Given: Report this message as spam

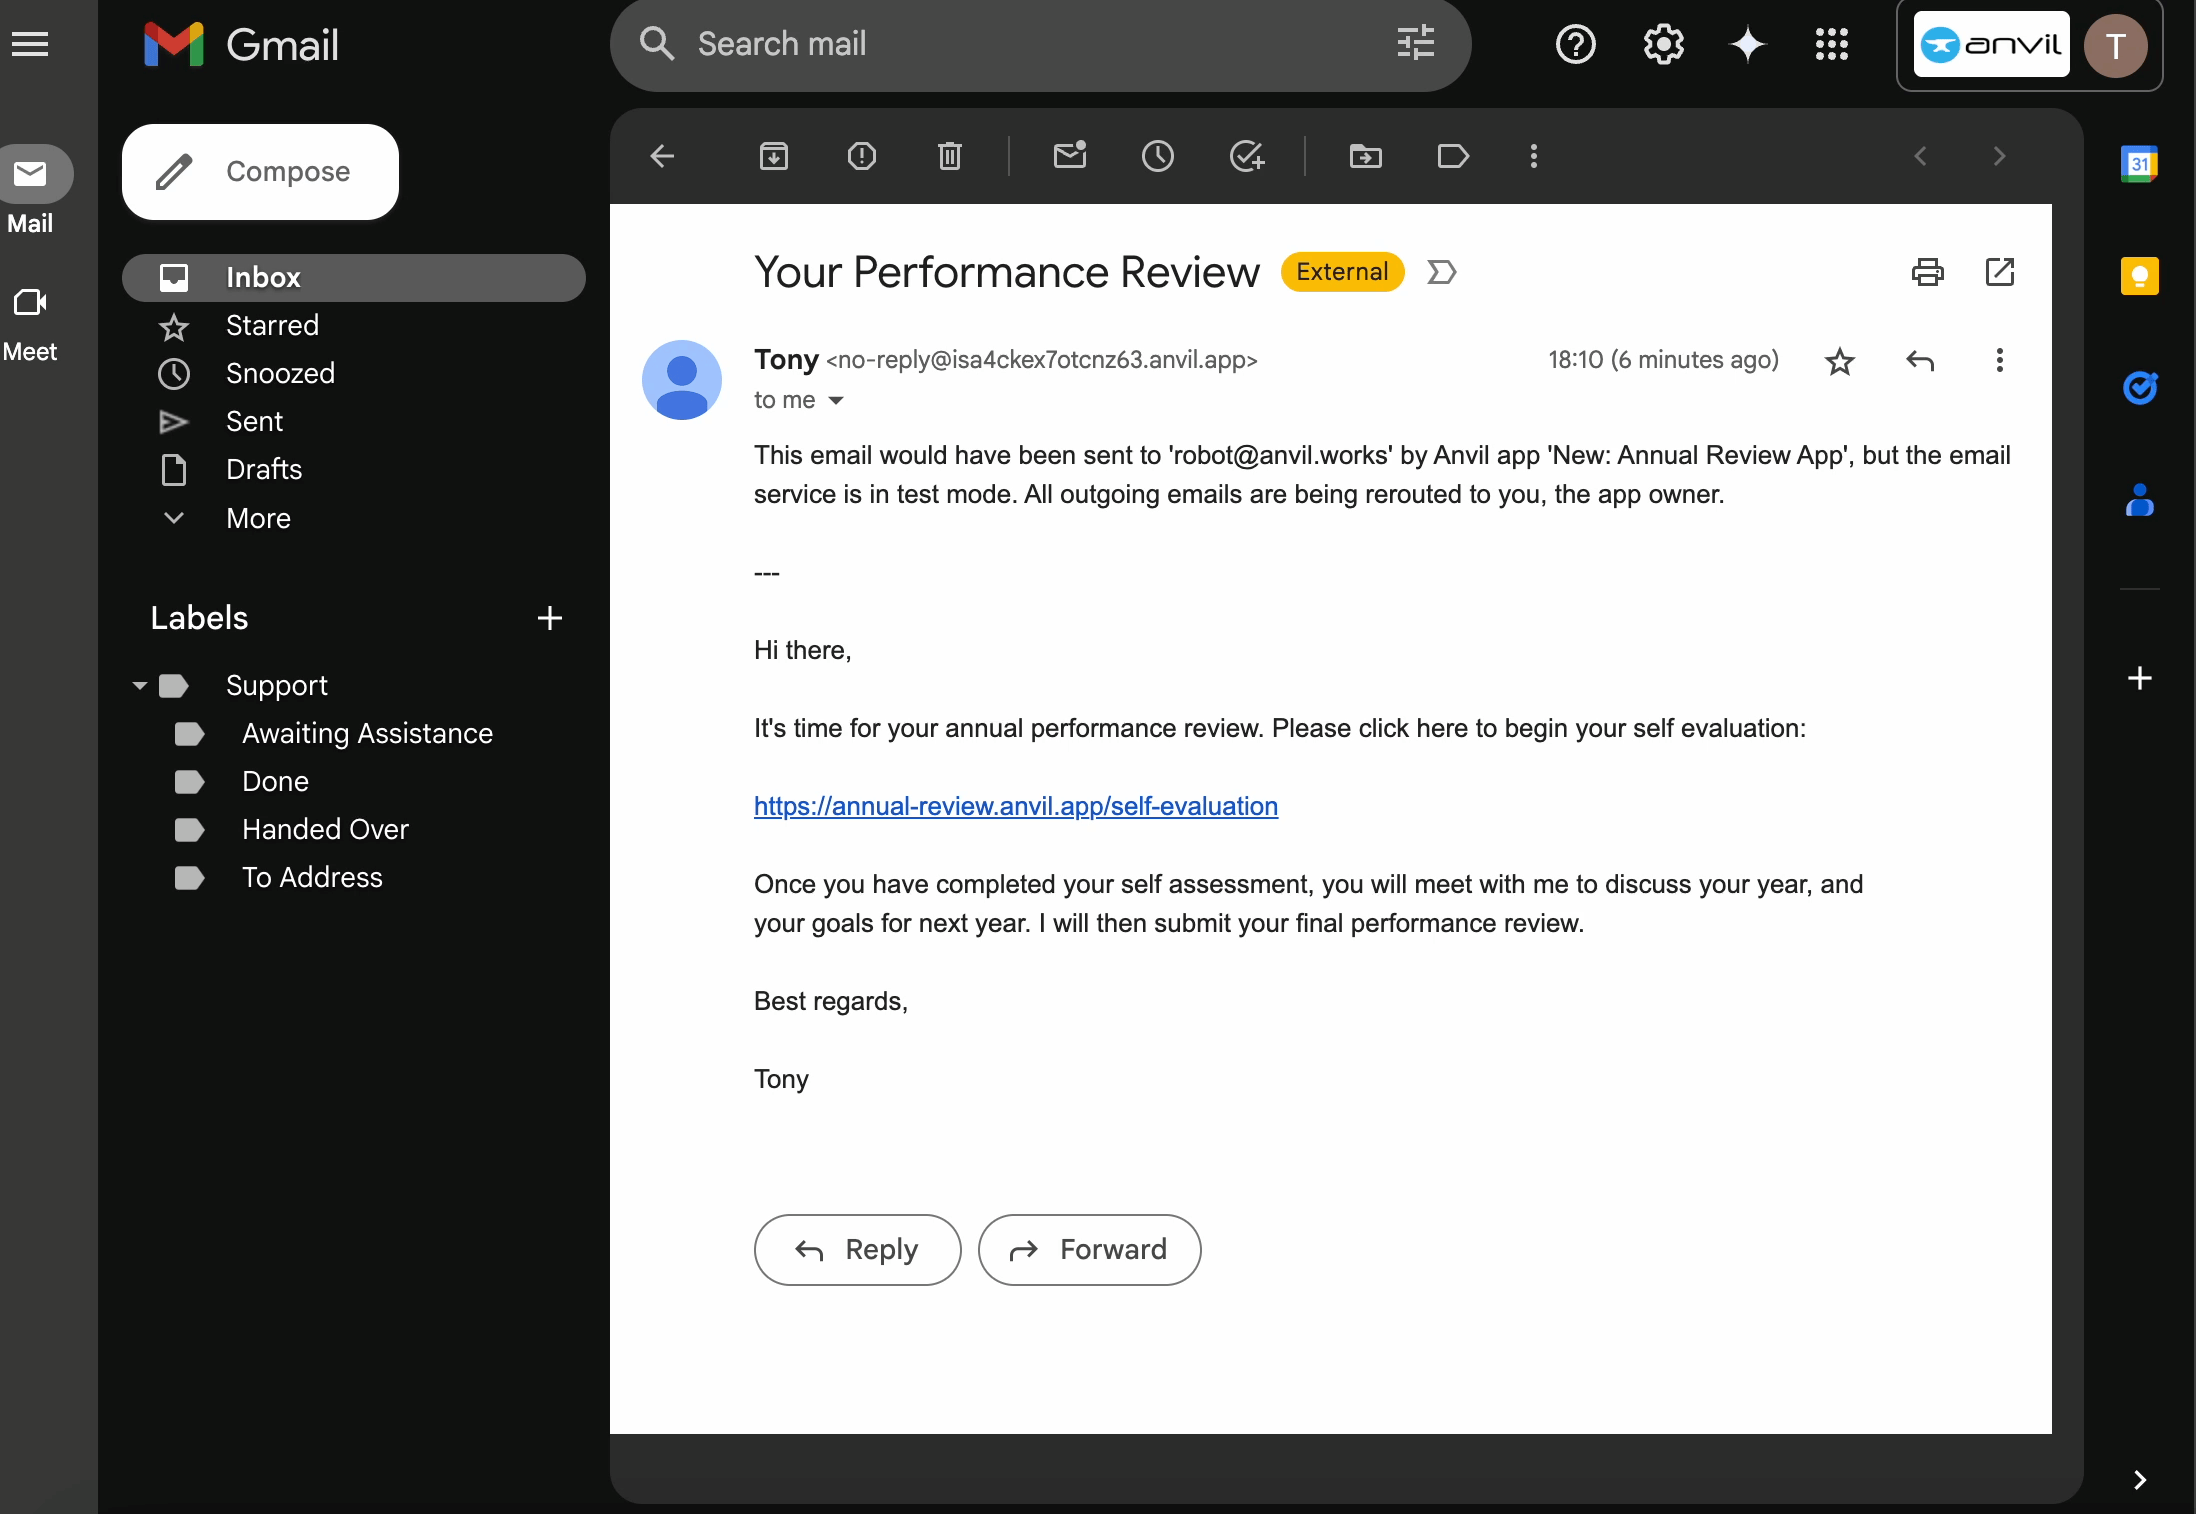Looking at the screenshot, I should [861, 156].
